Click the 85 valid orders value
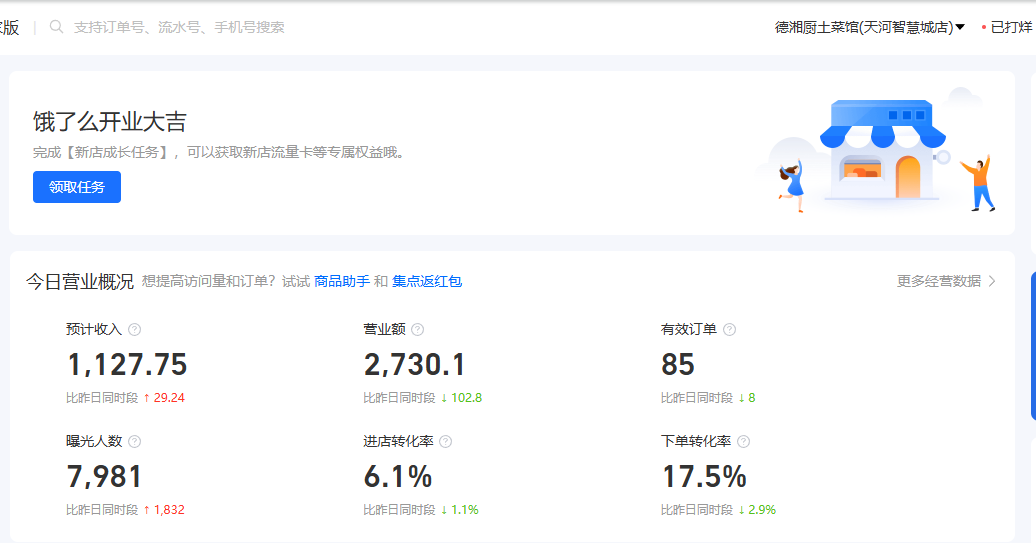Screen dimensions: 1036x543 pos(678,365)
